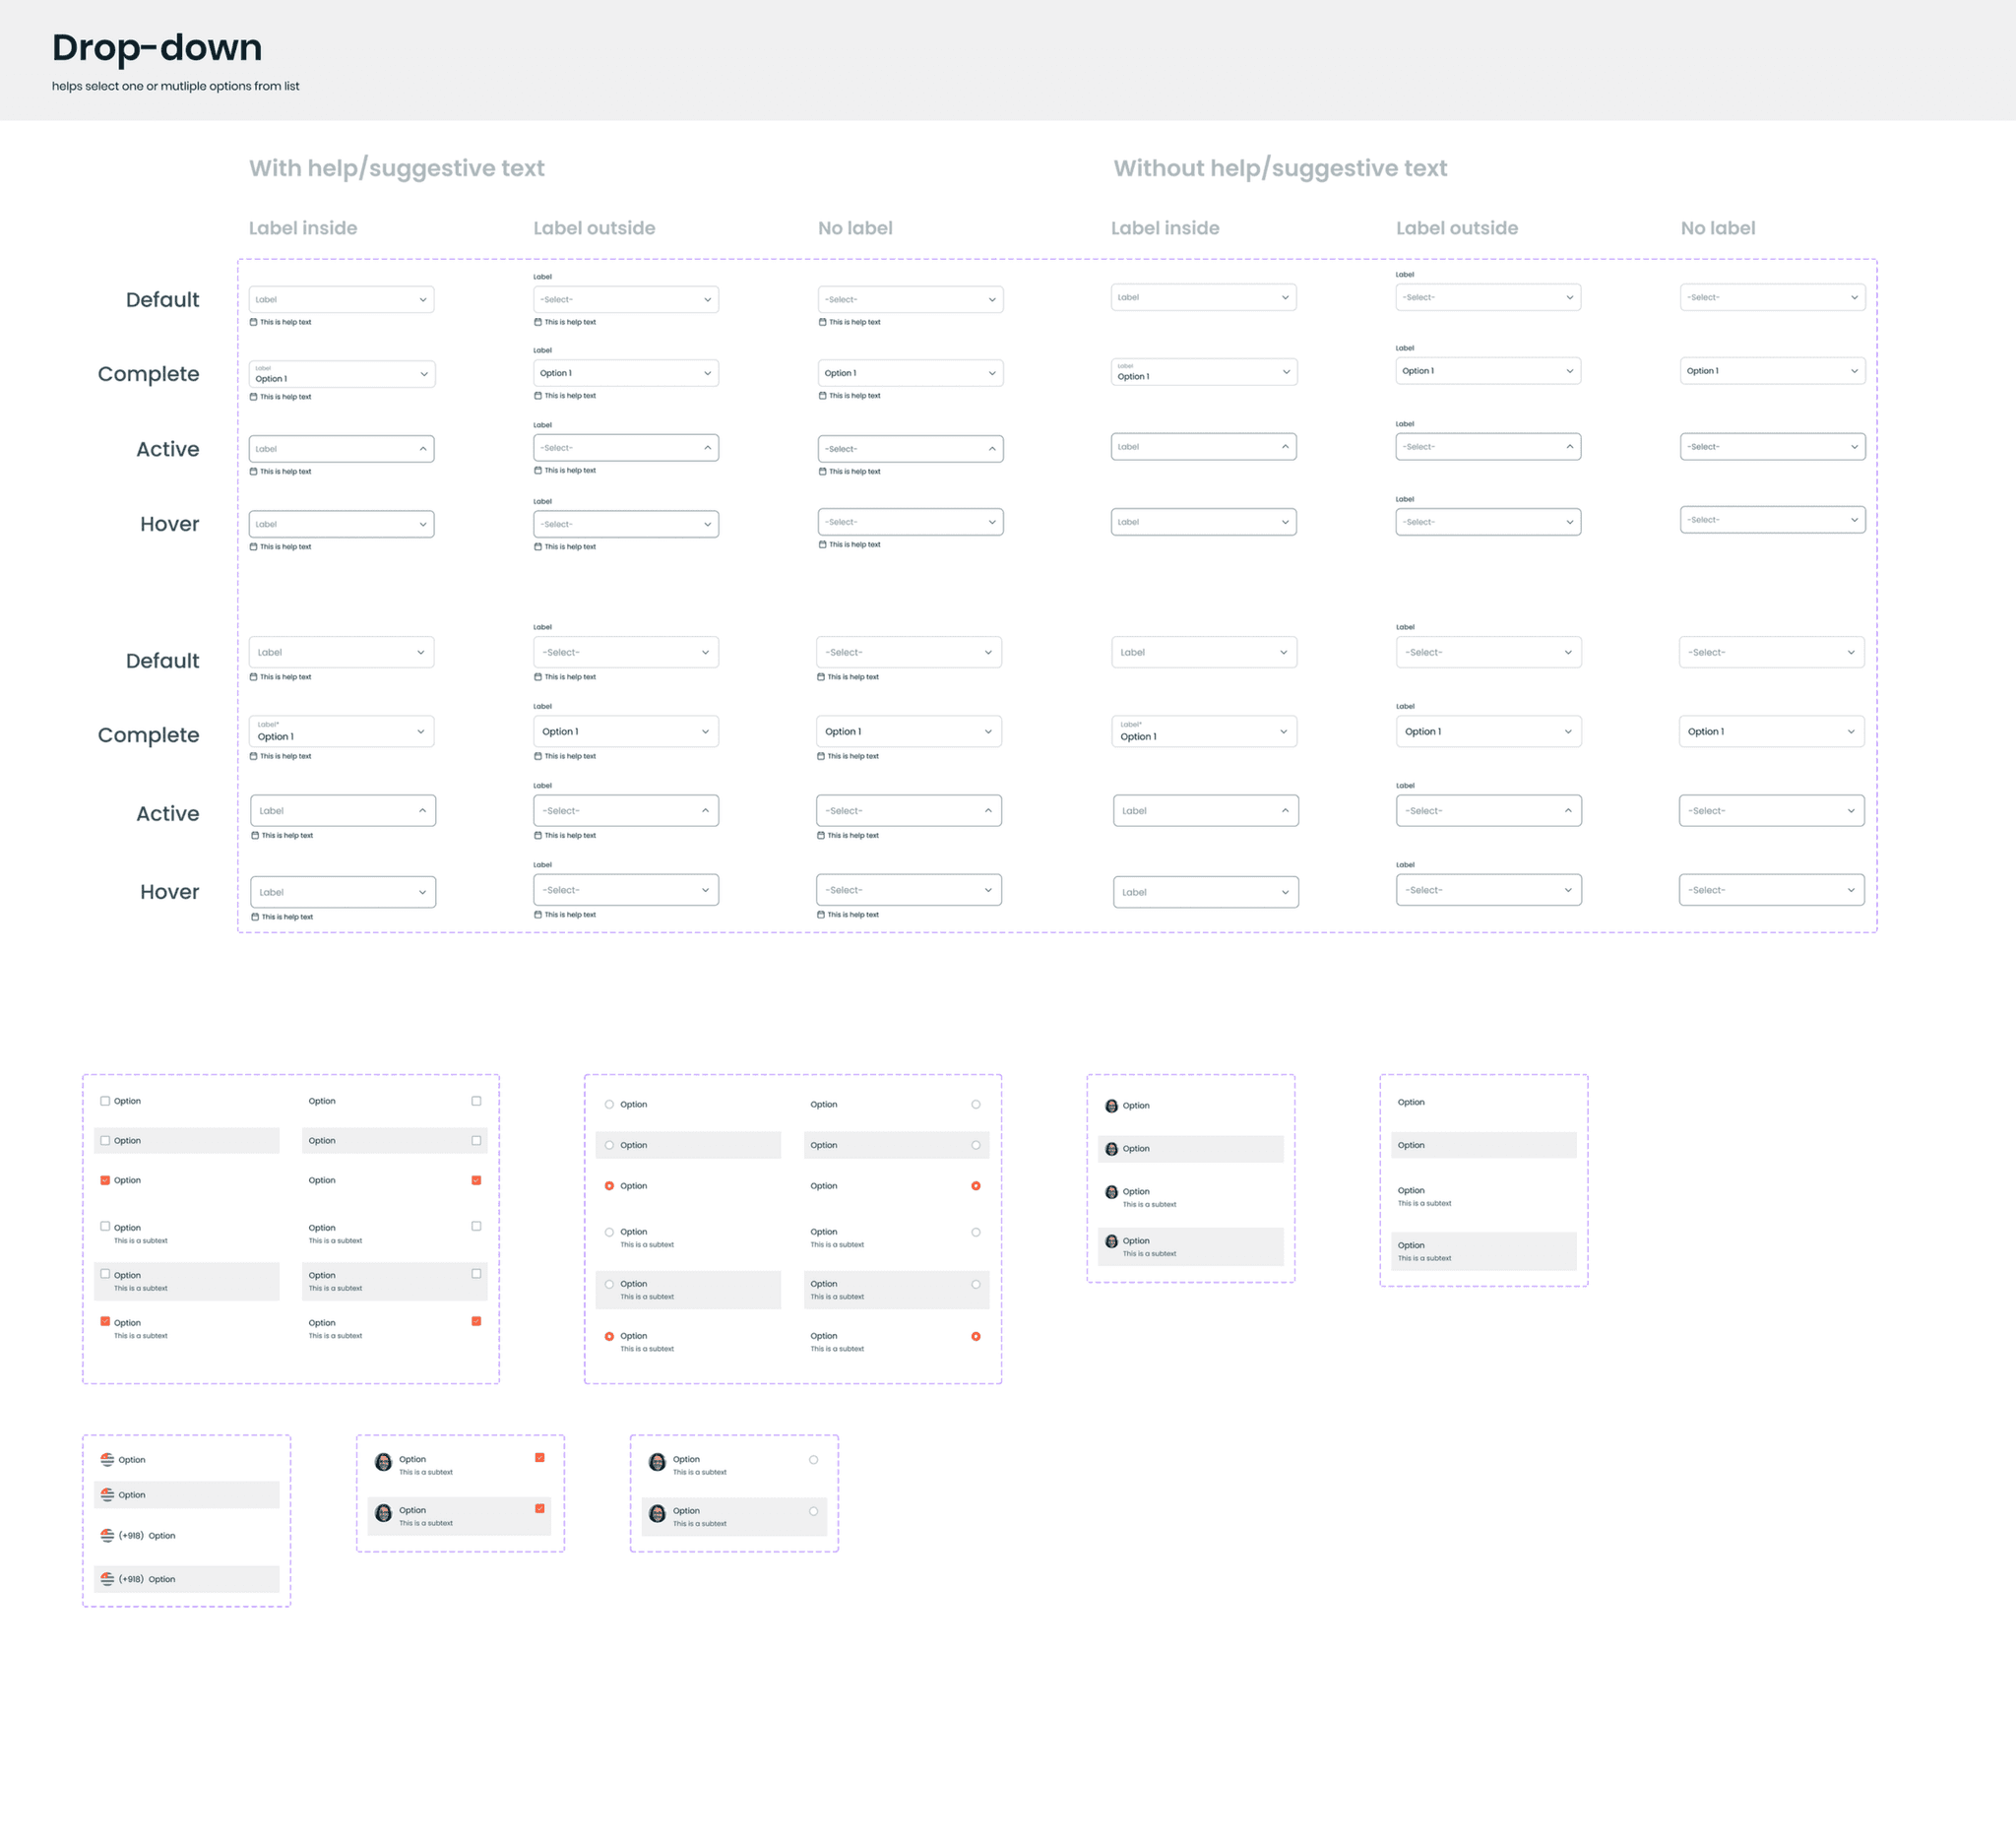Click the 'Label' field in the Hover row

tap(341, 523)
